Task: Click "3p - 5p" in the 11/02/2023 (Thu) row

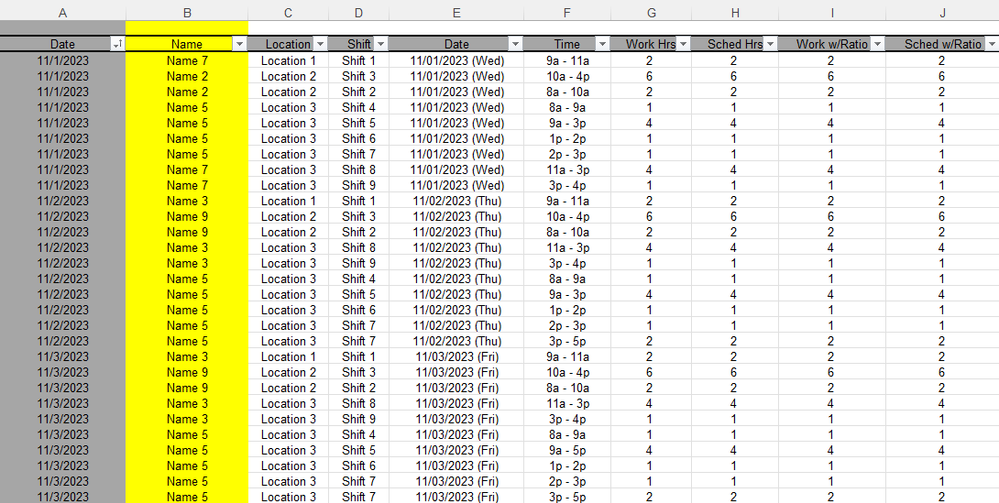Action: (x=567, y=341)
